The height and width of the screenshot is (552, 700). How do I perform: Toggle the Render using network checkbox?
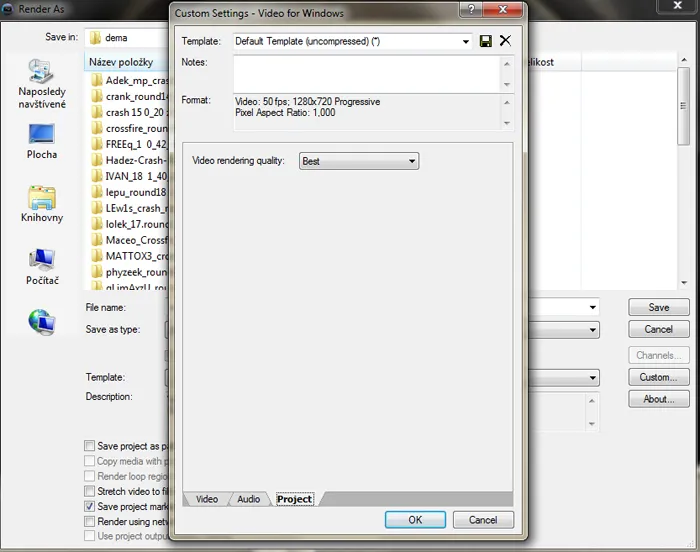[91, 522]
